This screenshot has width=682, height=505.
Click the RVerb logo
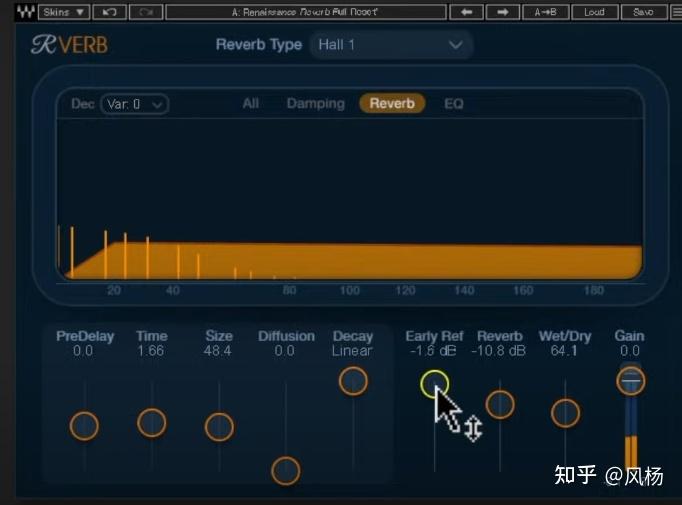[70, 45]
